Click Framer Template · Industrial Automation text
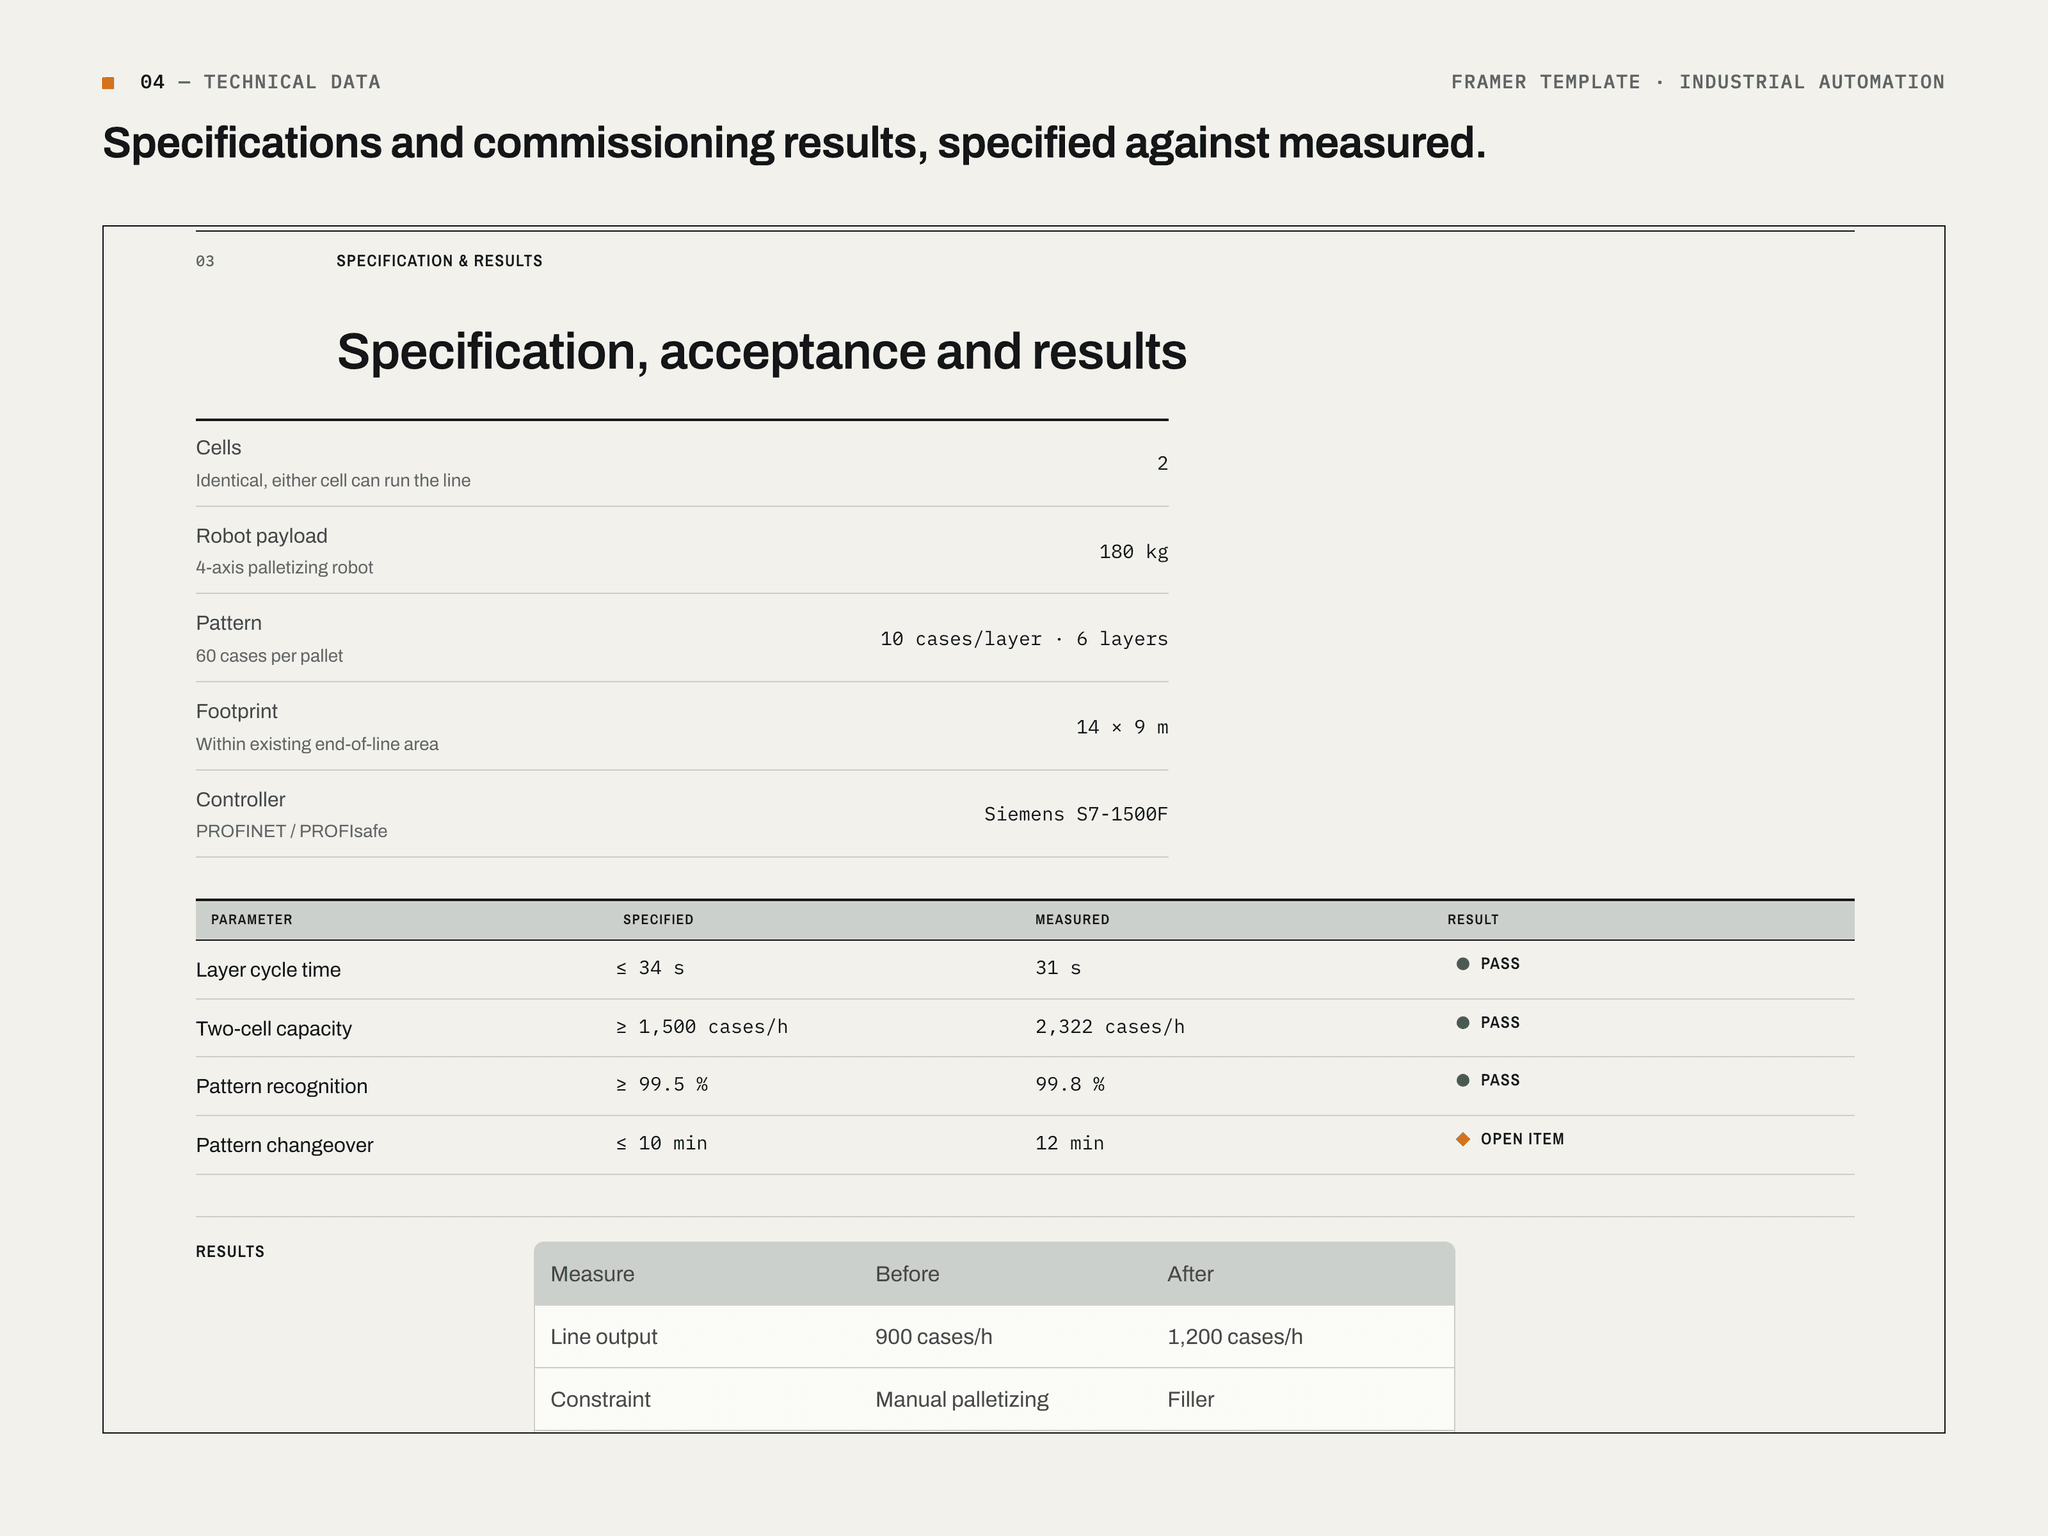 tap(1698, 82)
